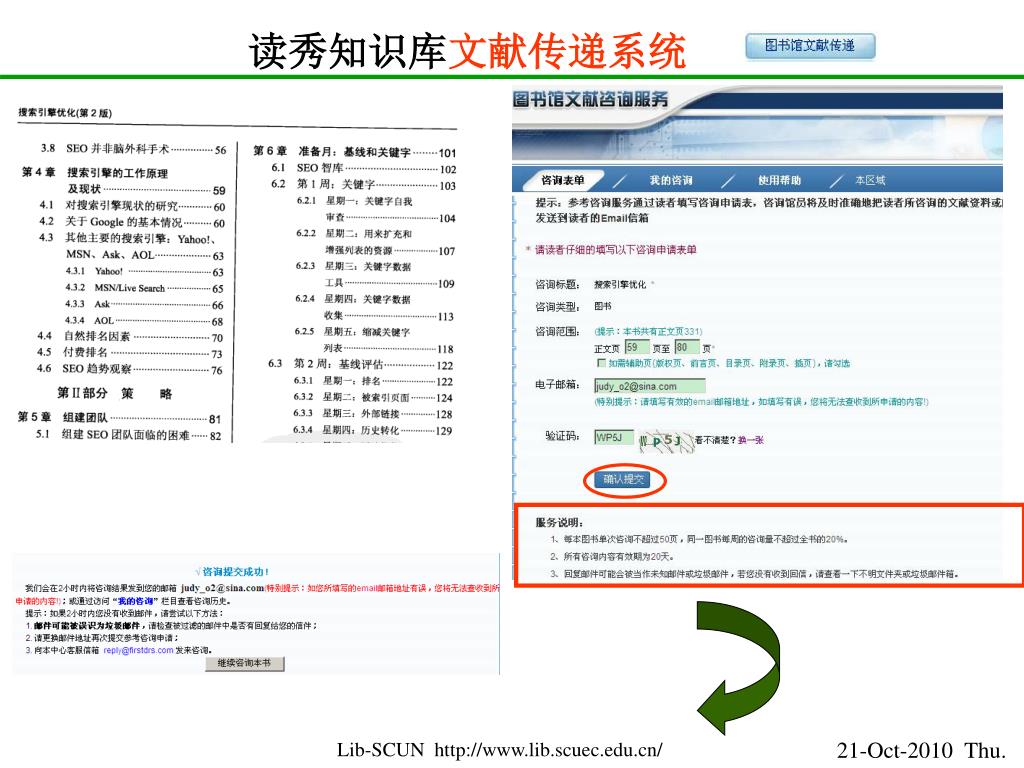Click the contents entry 4.3.4 AOL
This screenshot has width=1024, height=768.
(x=144, y=321)
